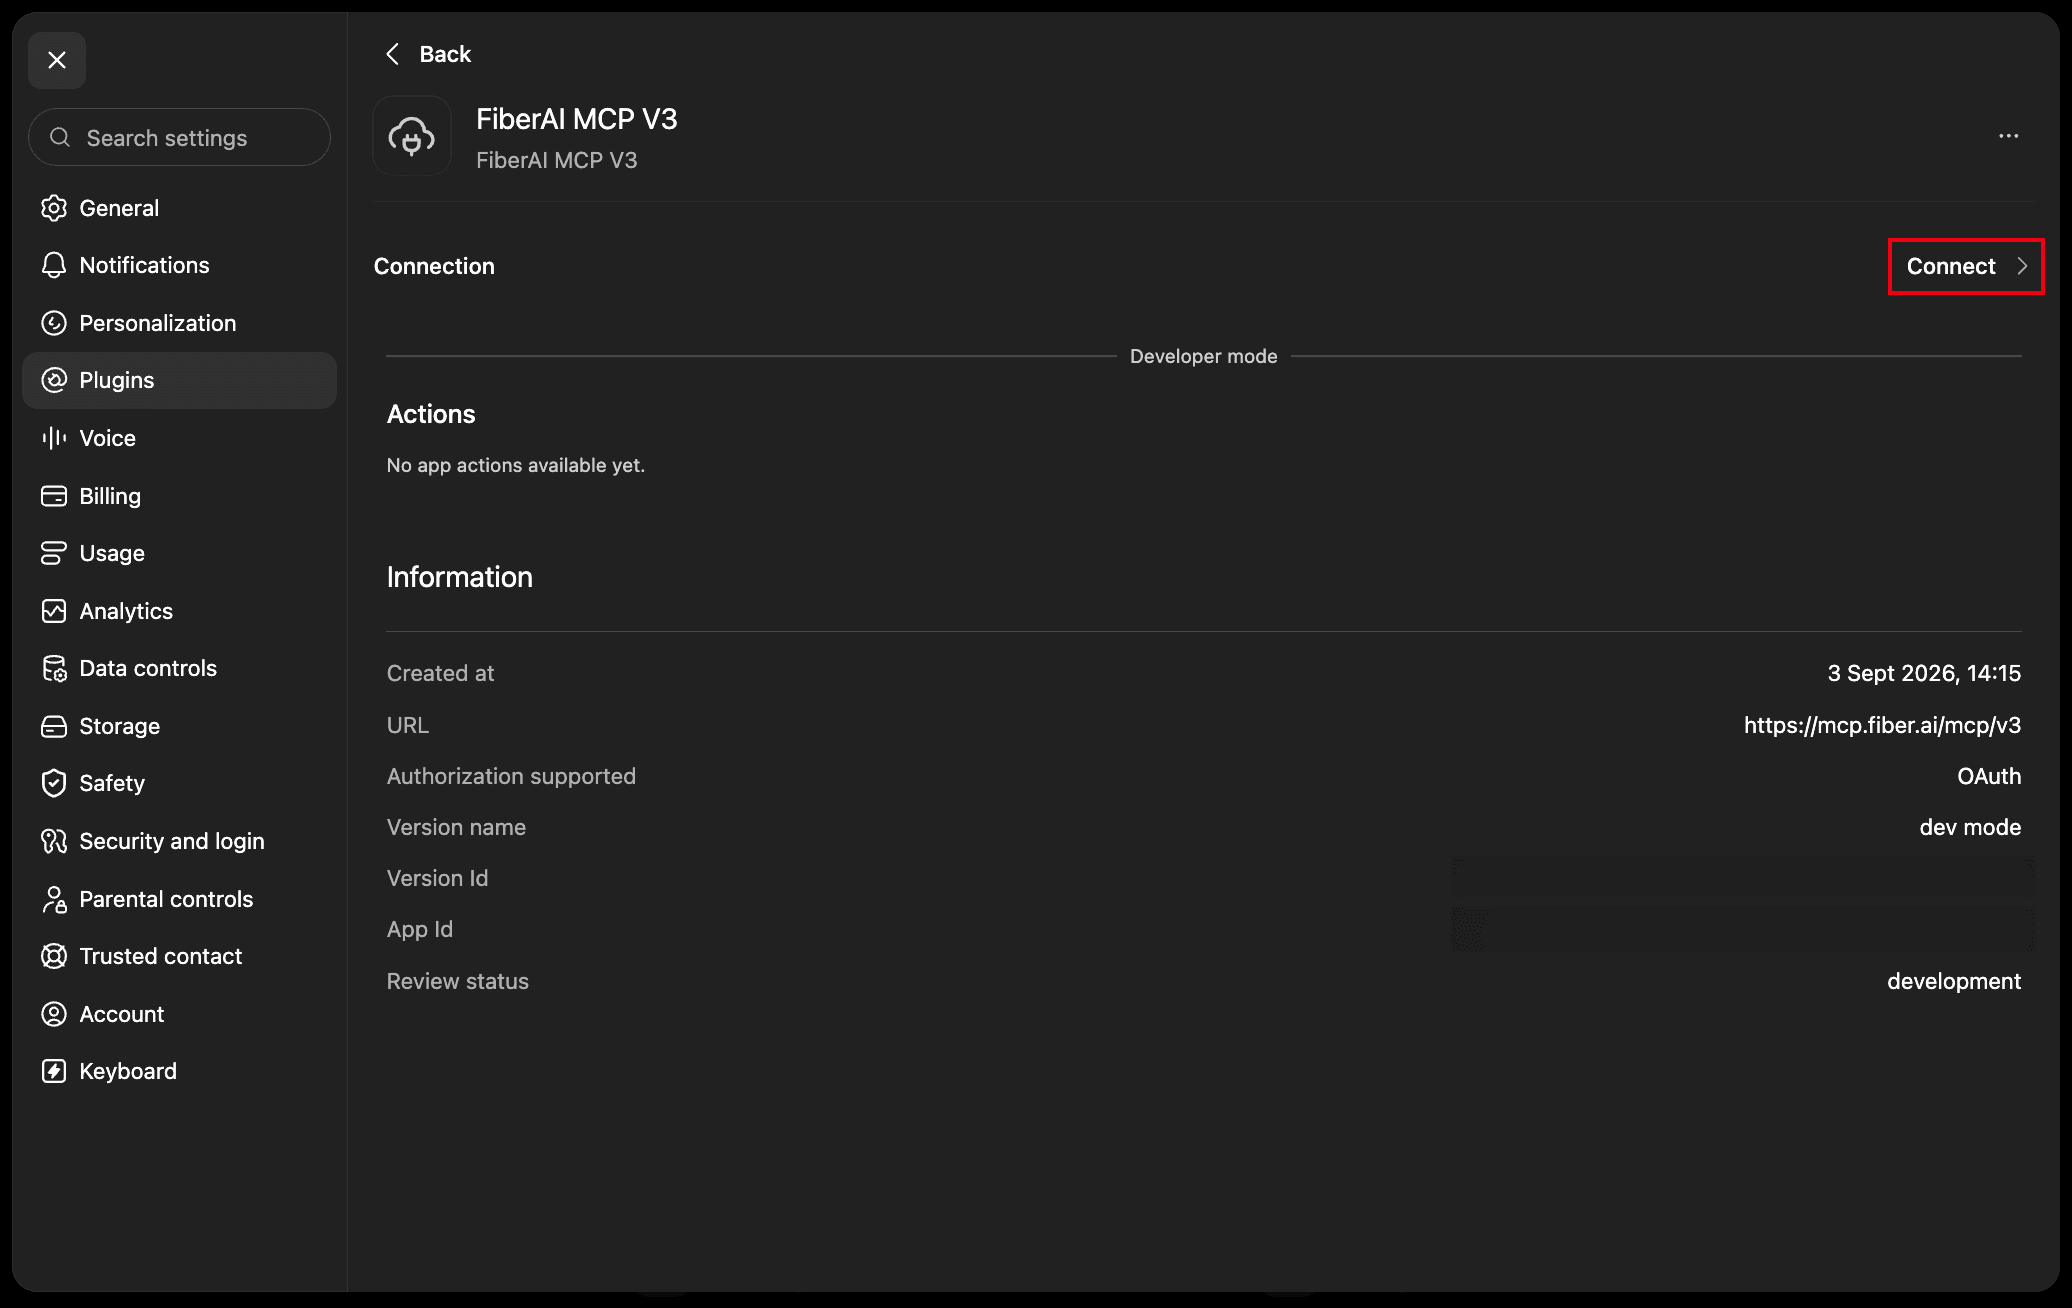Open General settings

point(180,208)
